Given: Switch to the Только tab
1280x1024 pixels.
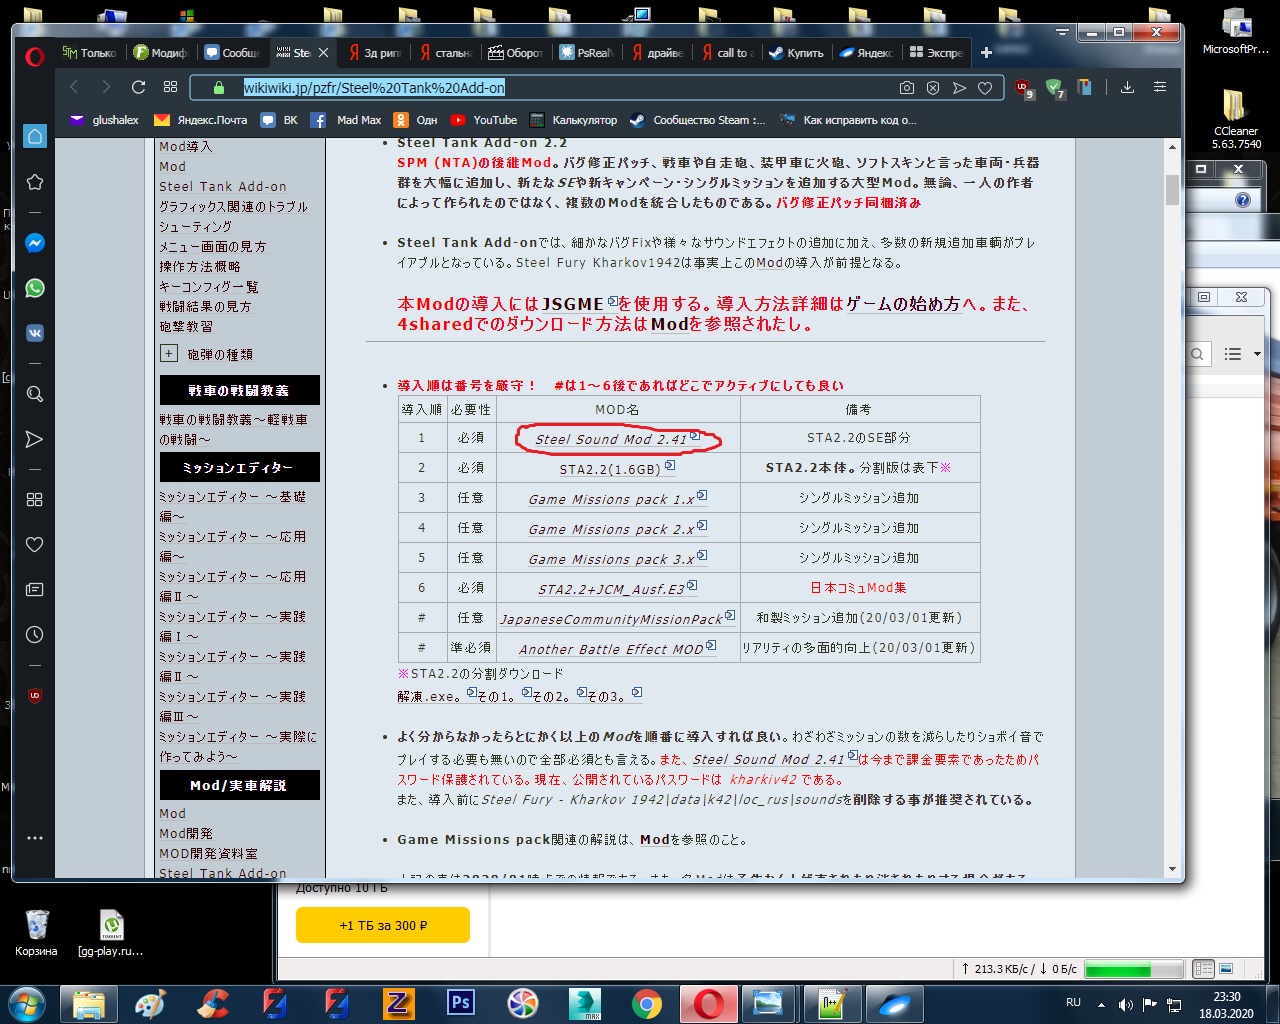Looking at the screenshot, I should click(x=89, y=53).
